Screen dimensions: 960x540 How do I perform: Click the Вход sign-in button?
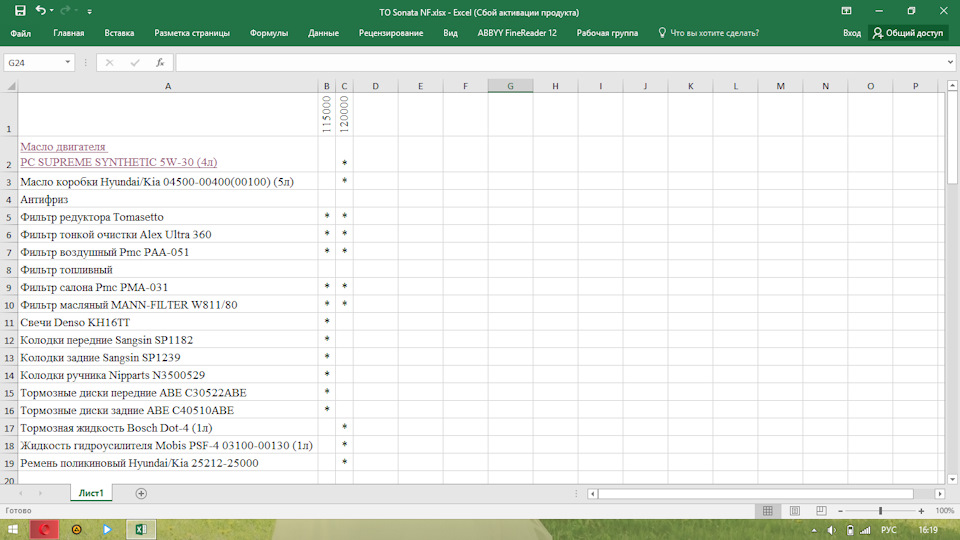(x=852, y=33)
